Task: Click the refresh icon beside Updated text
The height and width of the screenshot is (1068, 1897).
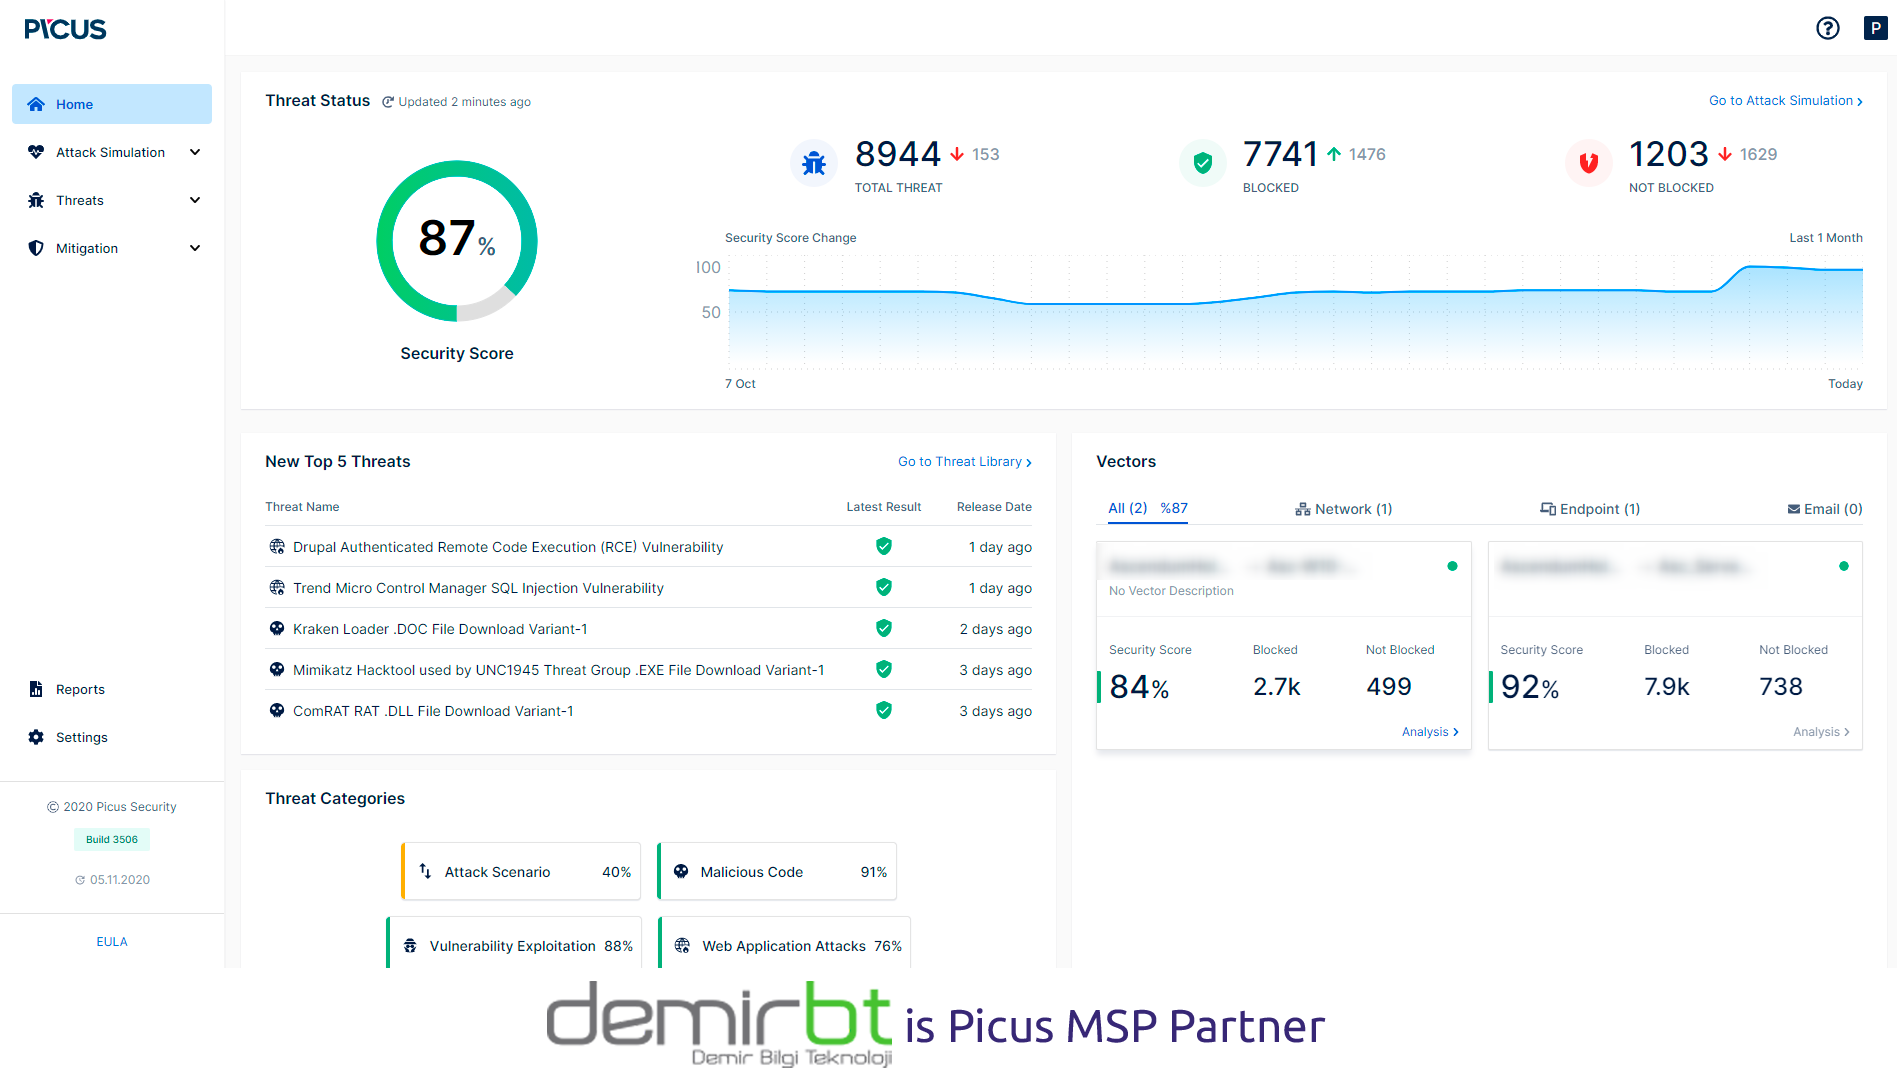Action: pyautogui.click(x=388, y=102)
